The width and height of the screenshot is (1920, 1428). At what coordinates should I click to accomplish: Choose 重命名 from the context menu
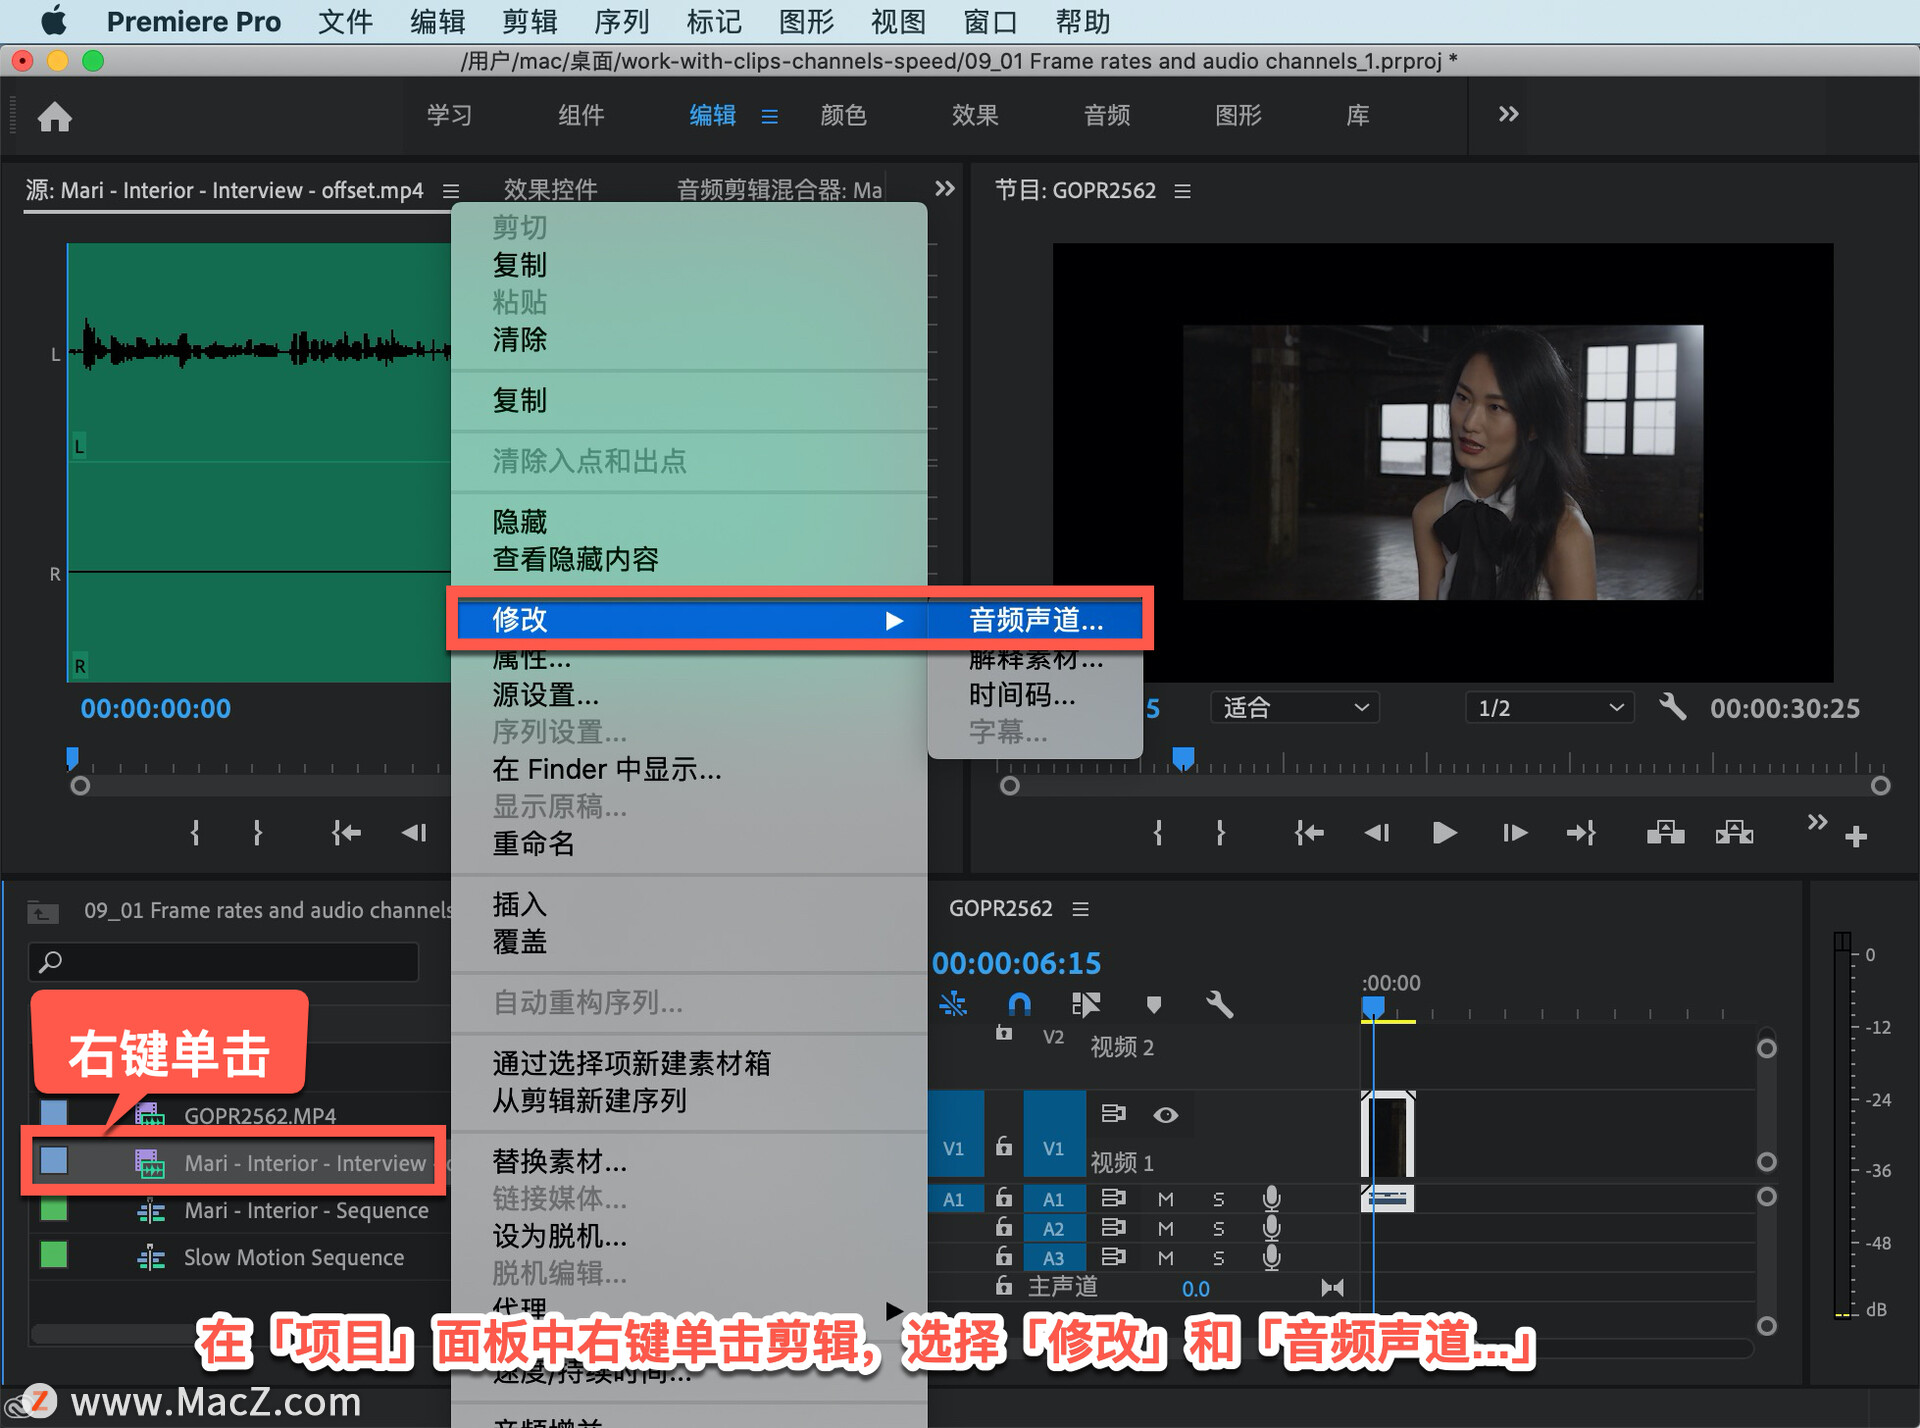533,844
